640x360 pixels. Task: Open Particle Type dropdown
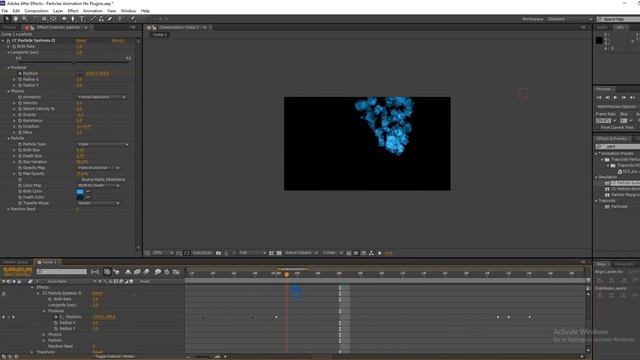[103, 144]
